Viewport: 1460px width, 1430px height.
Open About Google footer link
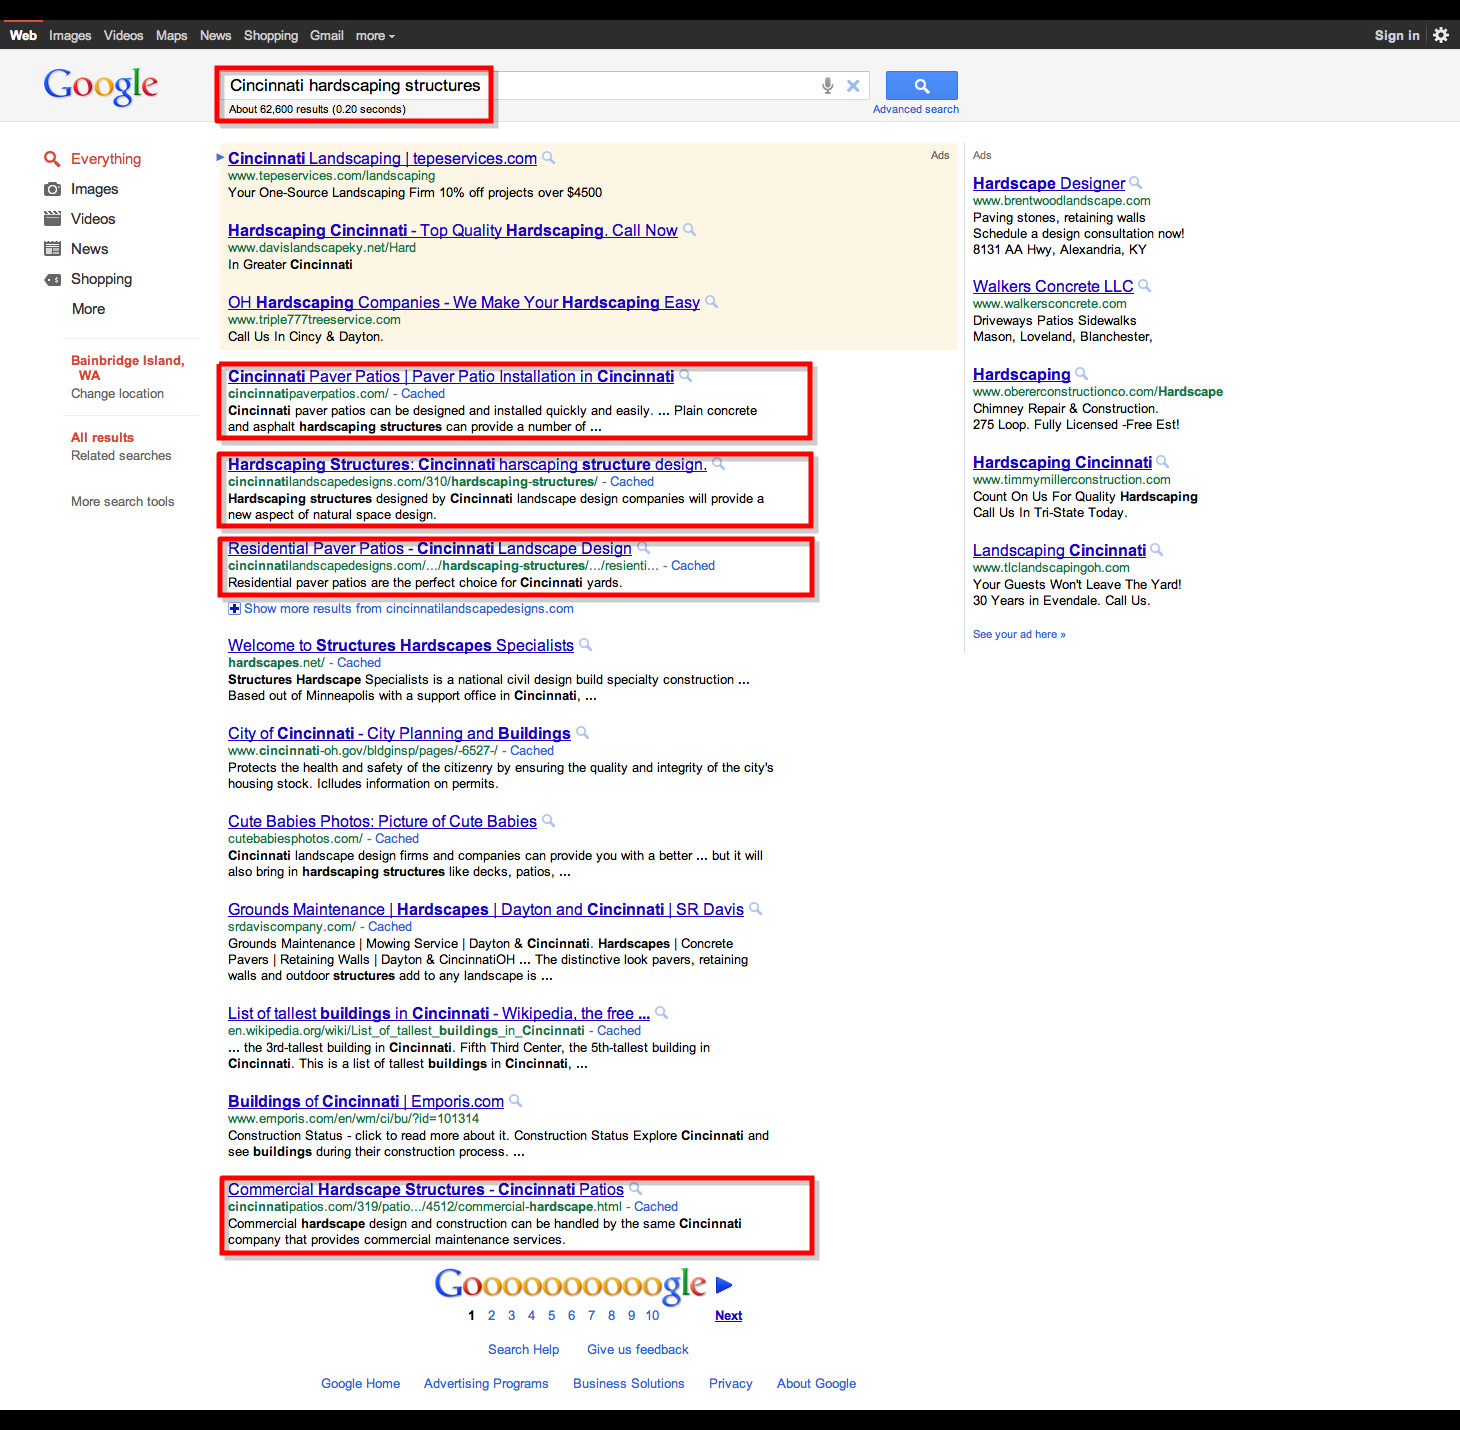816,1384
